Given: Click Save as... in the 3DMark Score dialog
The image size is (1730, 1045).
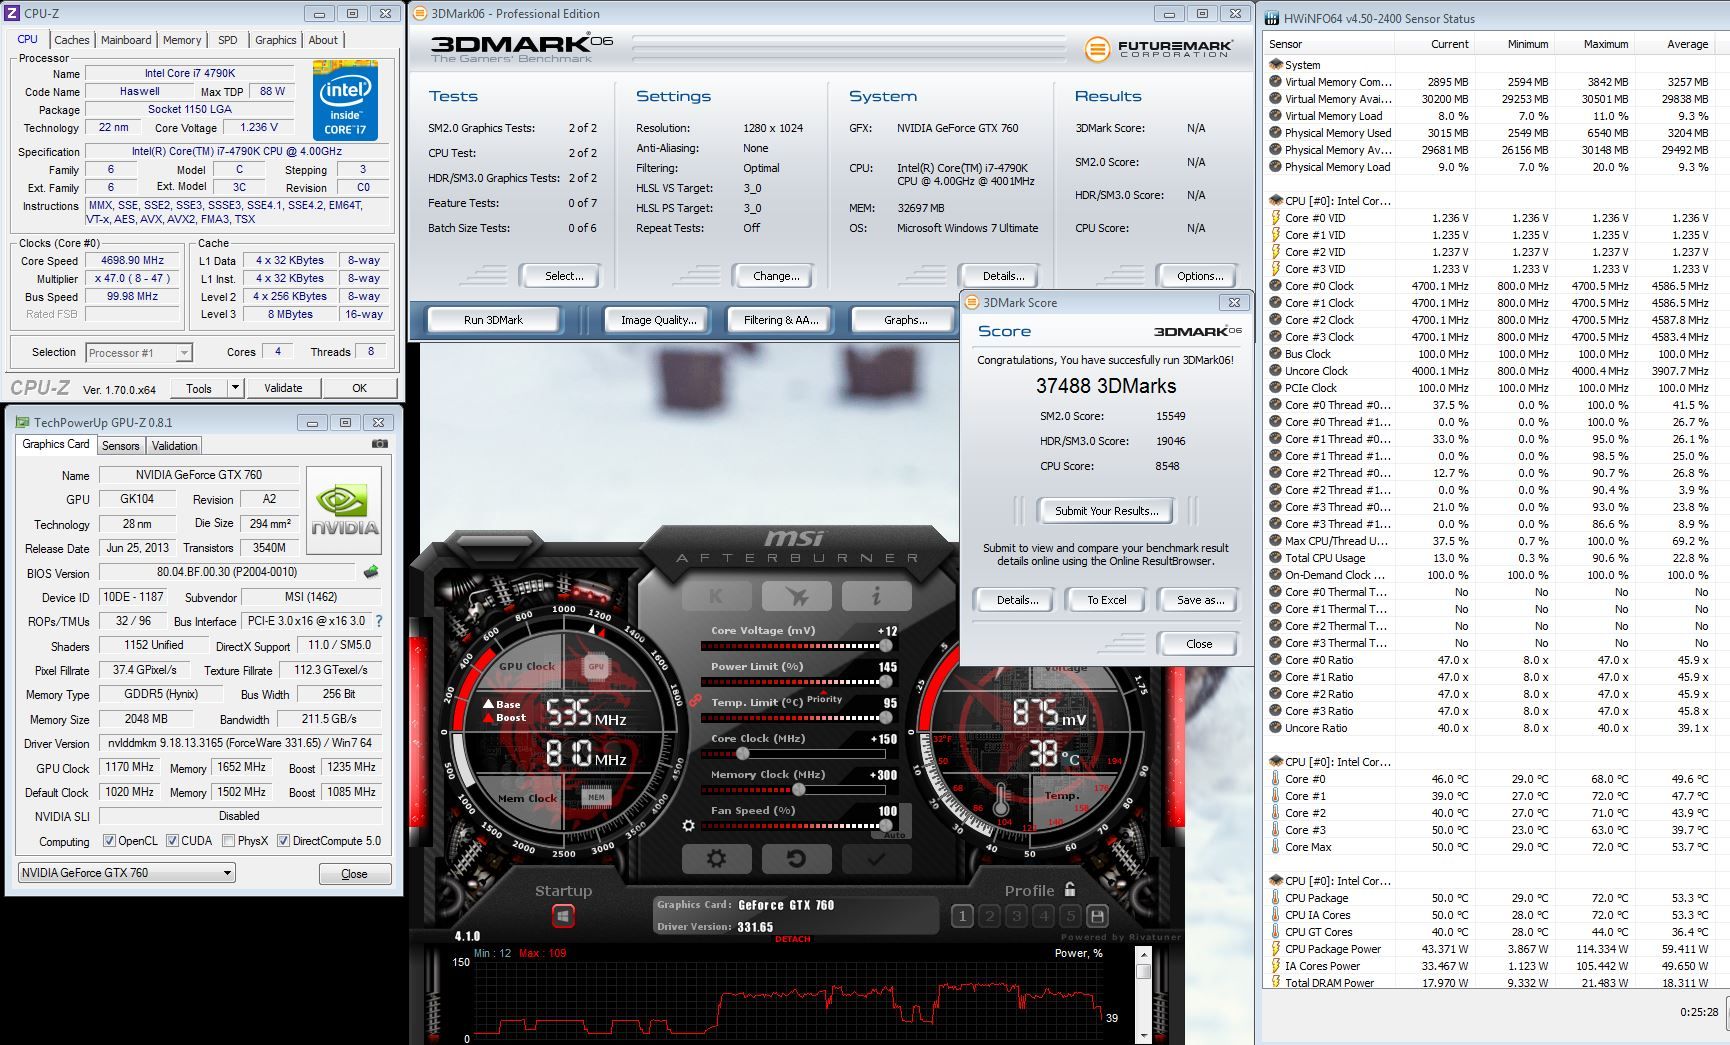Looking at the screenshot, I should coord(1200,600).
